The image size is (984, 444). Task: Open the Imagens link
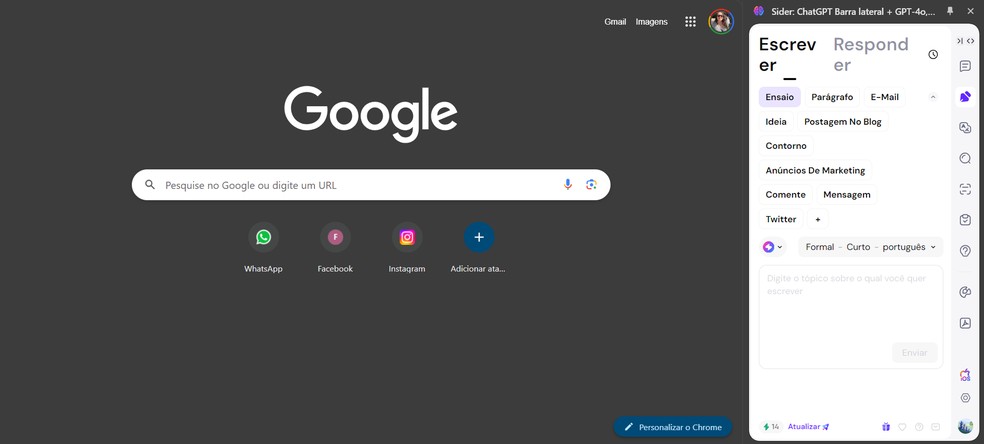(651, 22)
